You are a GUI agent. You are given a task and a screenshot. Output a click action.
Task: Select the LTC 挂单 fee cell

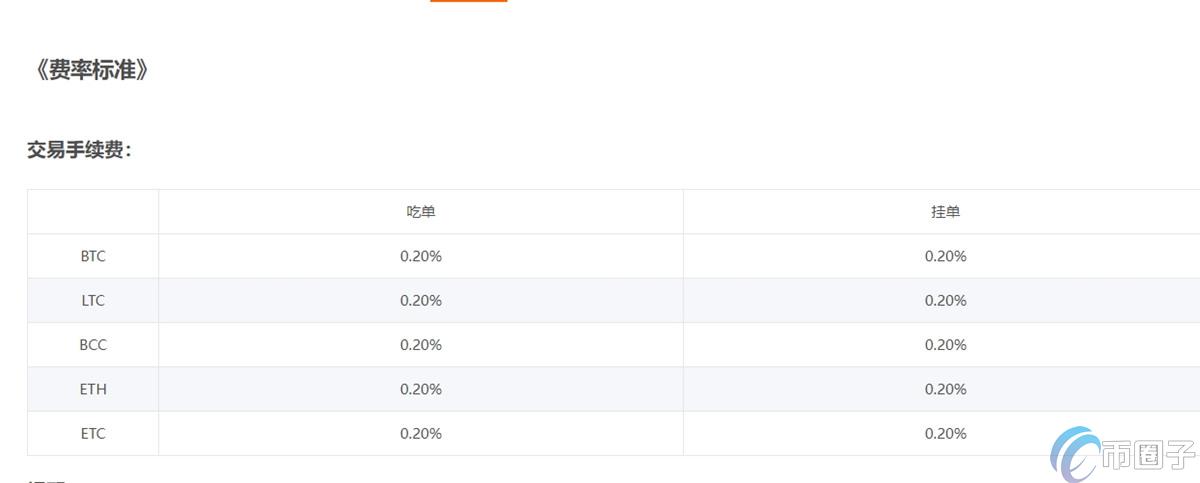pos(945,300)
